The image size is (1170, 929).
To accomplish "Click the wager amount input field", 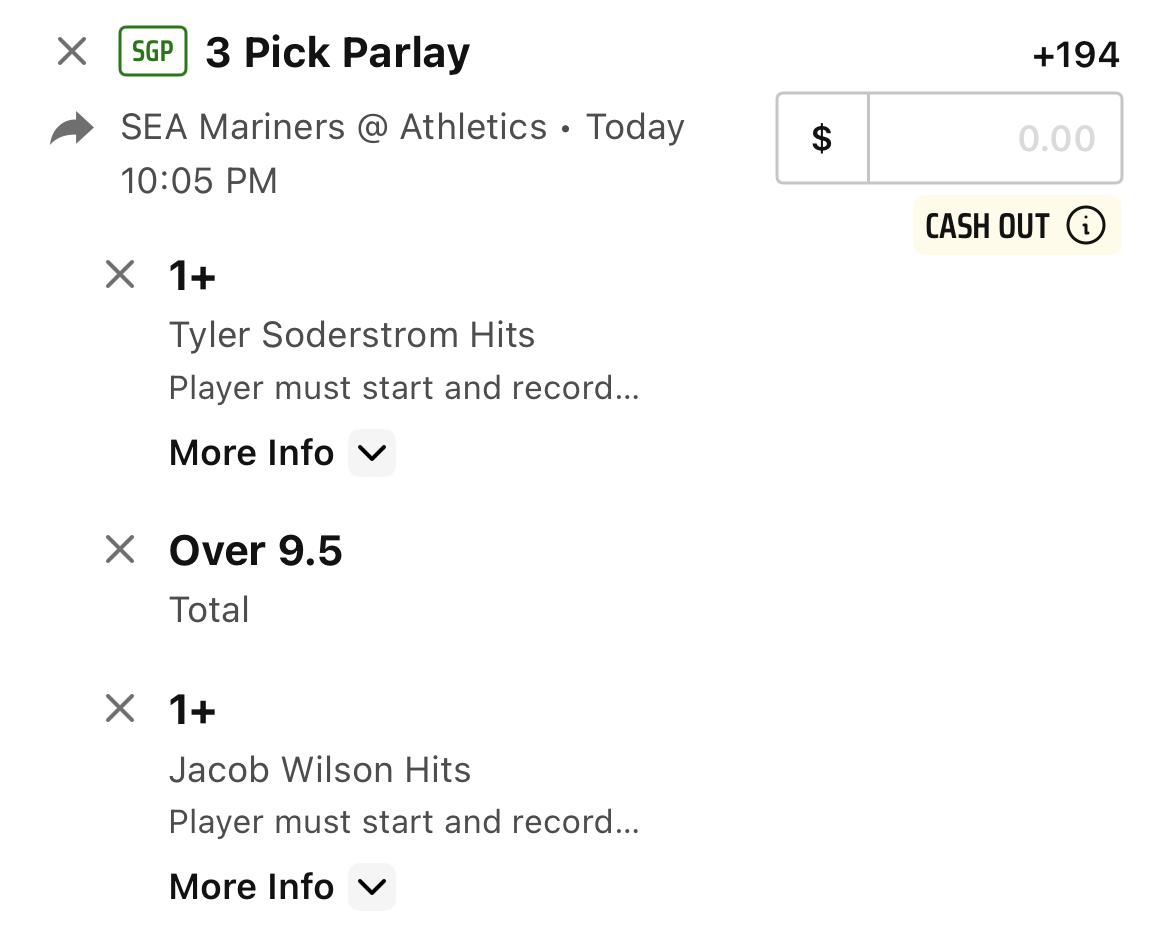I will pos(995,138).
